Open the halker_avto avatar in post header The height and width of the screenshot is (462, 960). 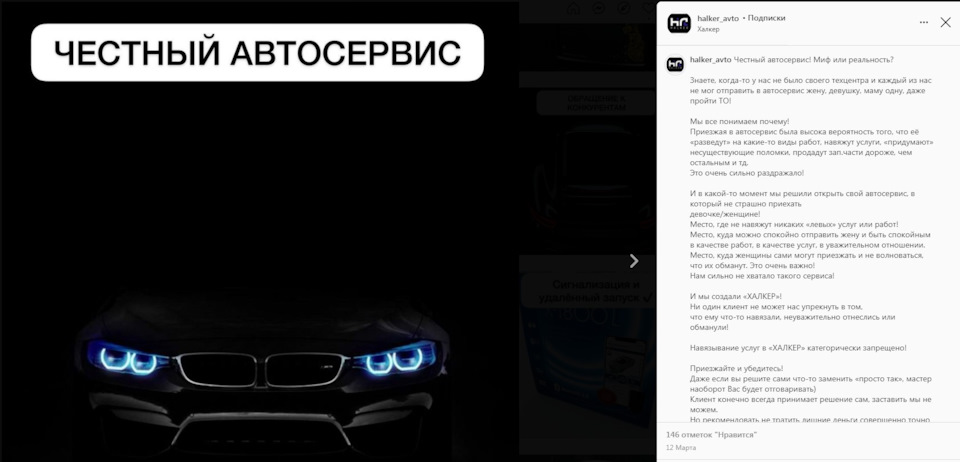678,23
